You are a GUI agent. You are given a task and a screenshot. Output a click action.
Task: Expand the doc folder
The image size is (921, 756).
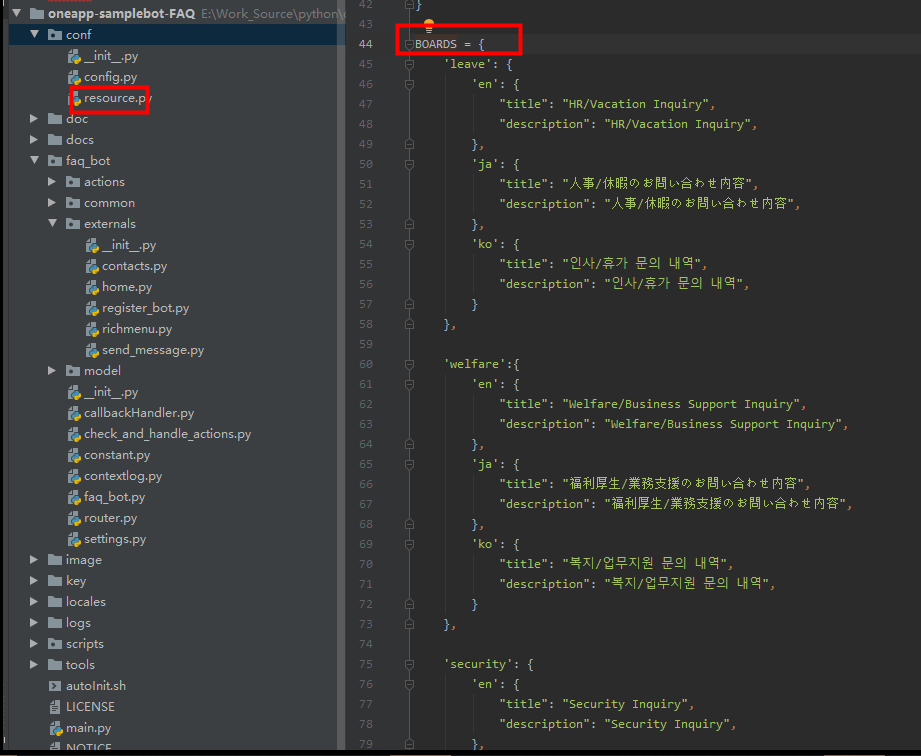(x=33, y=118)
